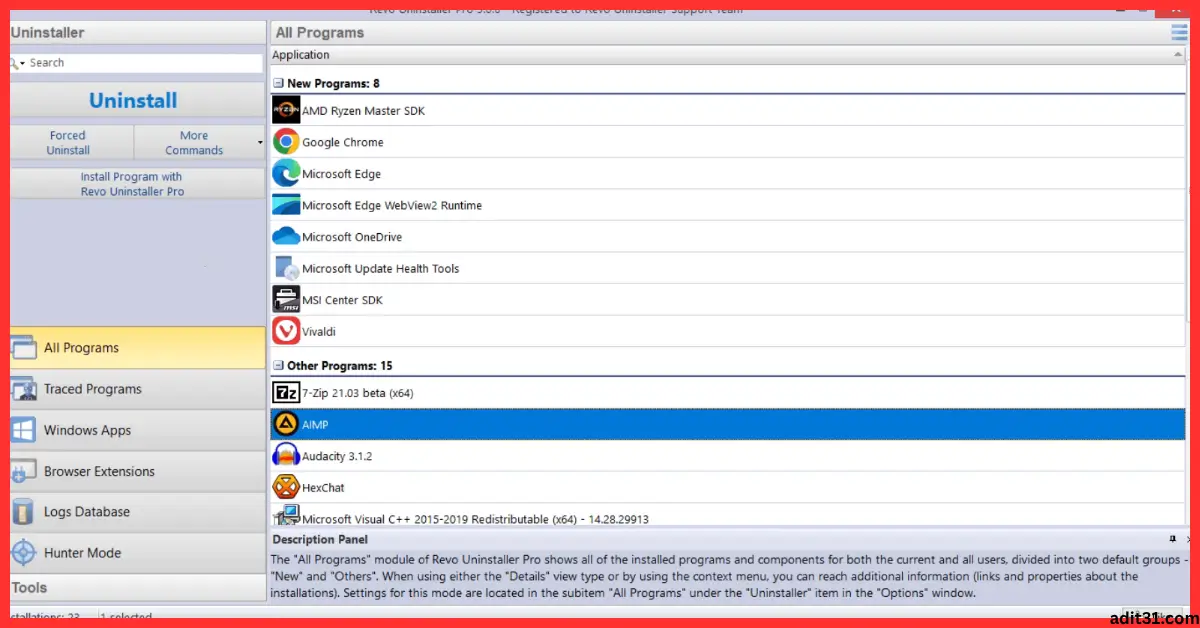Expand the Tools section
The width and height of the screenshot is (1200, 628).
pyautogui.click(x=137, y=588)
